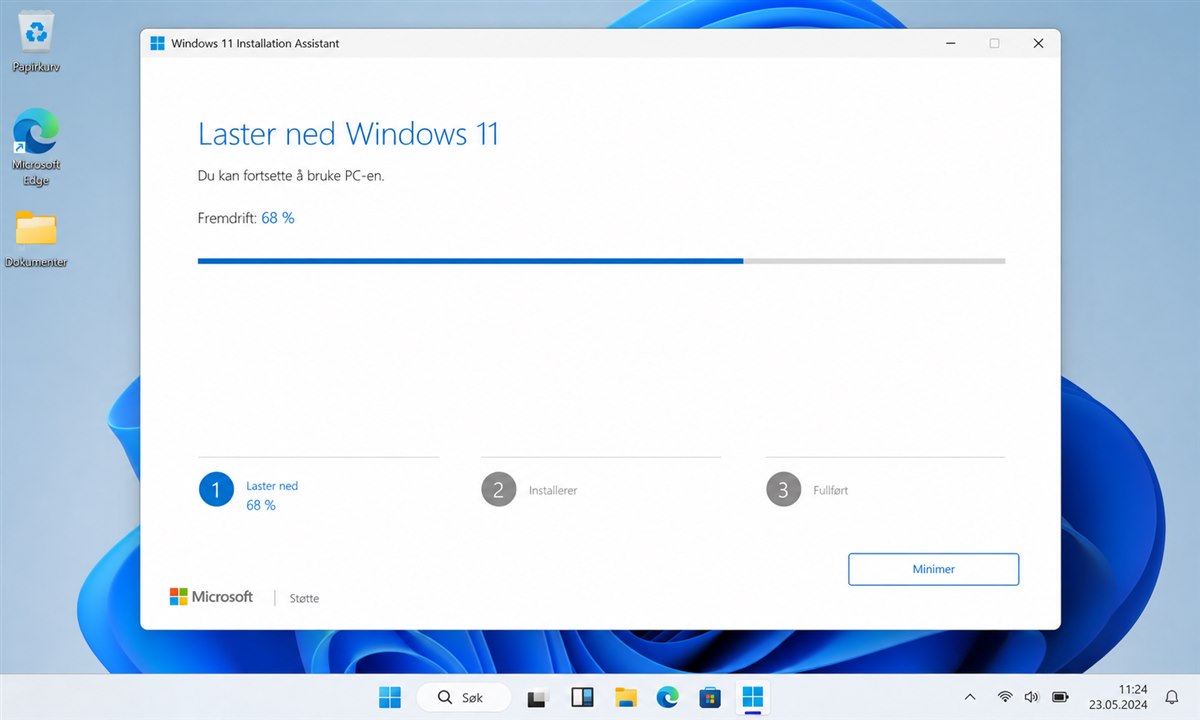This screenshot has width=1200, height=720.
Task: Click the Minimer button
Action: pyautogui.click(x=933, y=569)
